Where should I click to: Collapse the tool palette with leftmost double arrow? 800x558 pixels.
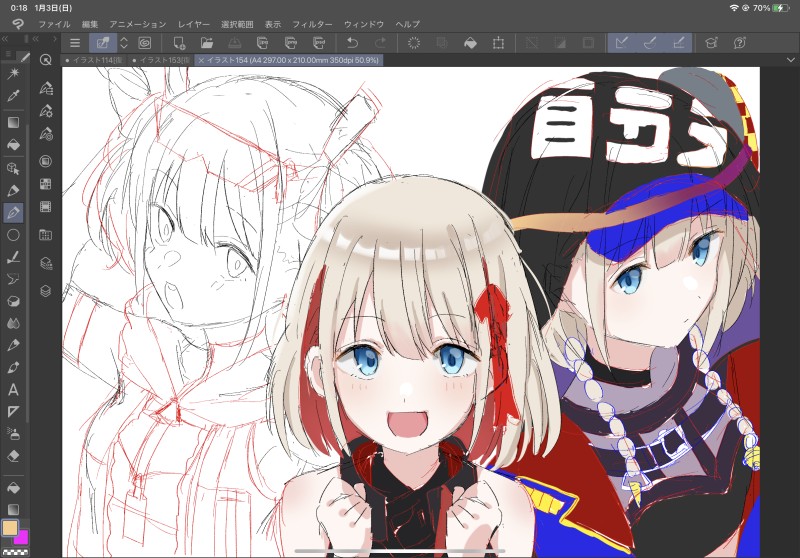pos(5,39)
